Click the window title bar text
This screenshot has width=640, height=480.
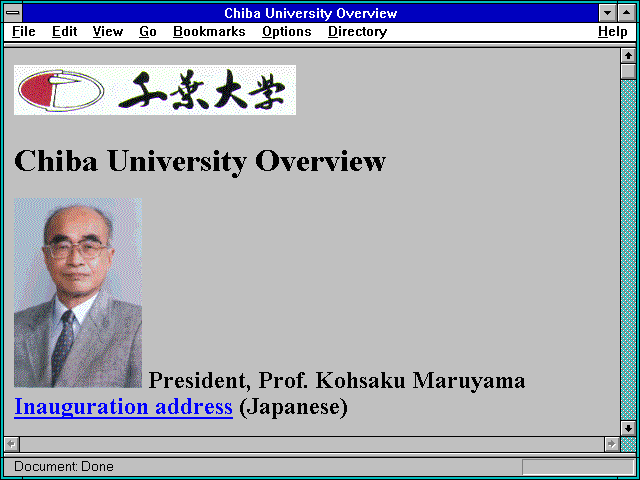click(311, 13)
